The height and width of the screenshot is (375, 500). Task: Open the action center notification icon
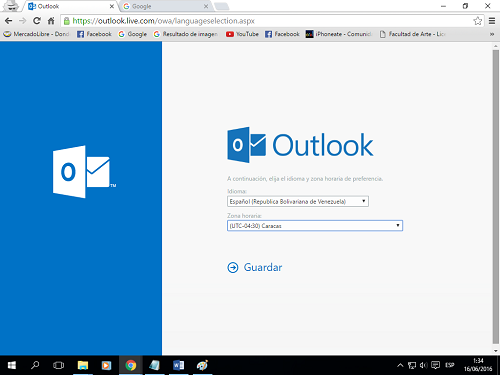click(435, 365)
